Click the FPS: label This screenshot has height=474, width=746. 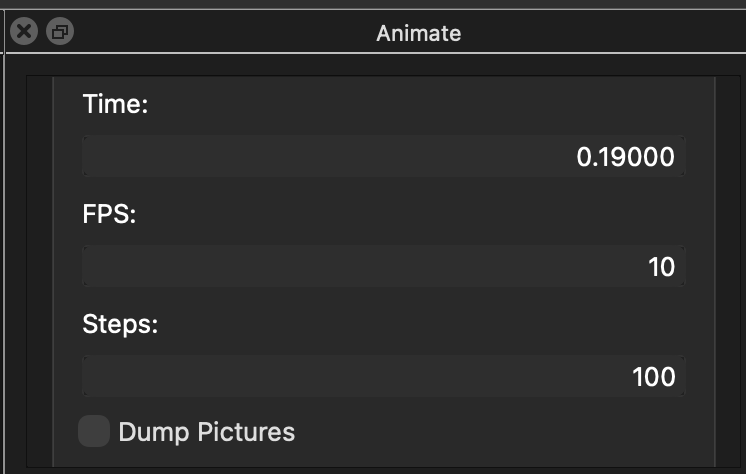click(x=110, y=214)
